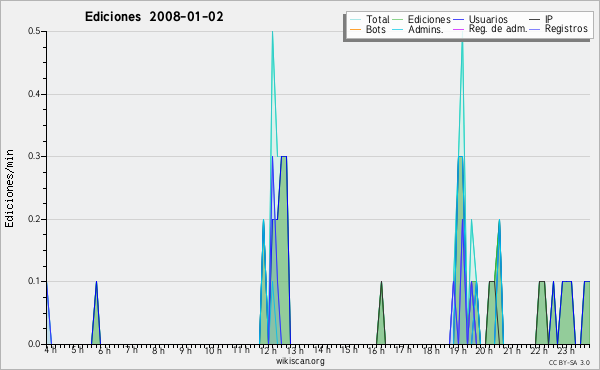The height and width of the screenshot is (370, 600).
Task: Click the 'CC BY-SA 3.0' license text
Action: 569,362
